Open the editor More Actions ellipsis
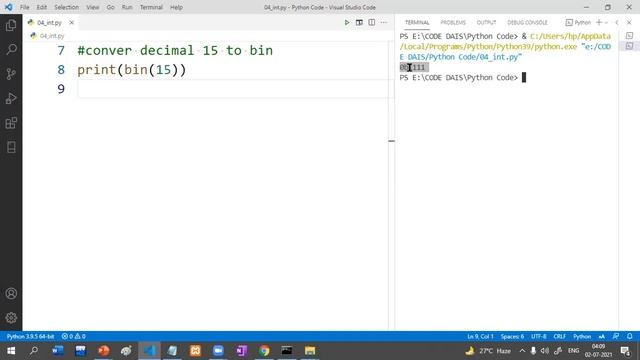The image size is (640, 360). tap(384, 22)
